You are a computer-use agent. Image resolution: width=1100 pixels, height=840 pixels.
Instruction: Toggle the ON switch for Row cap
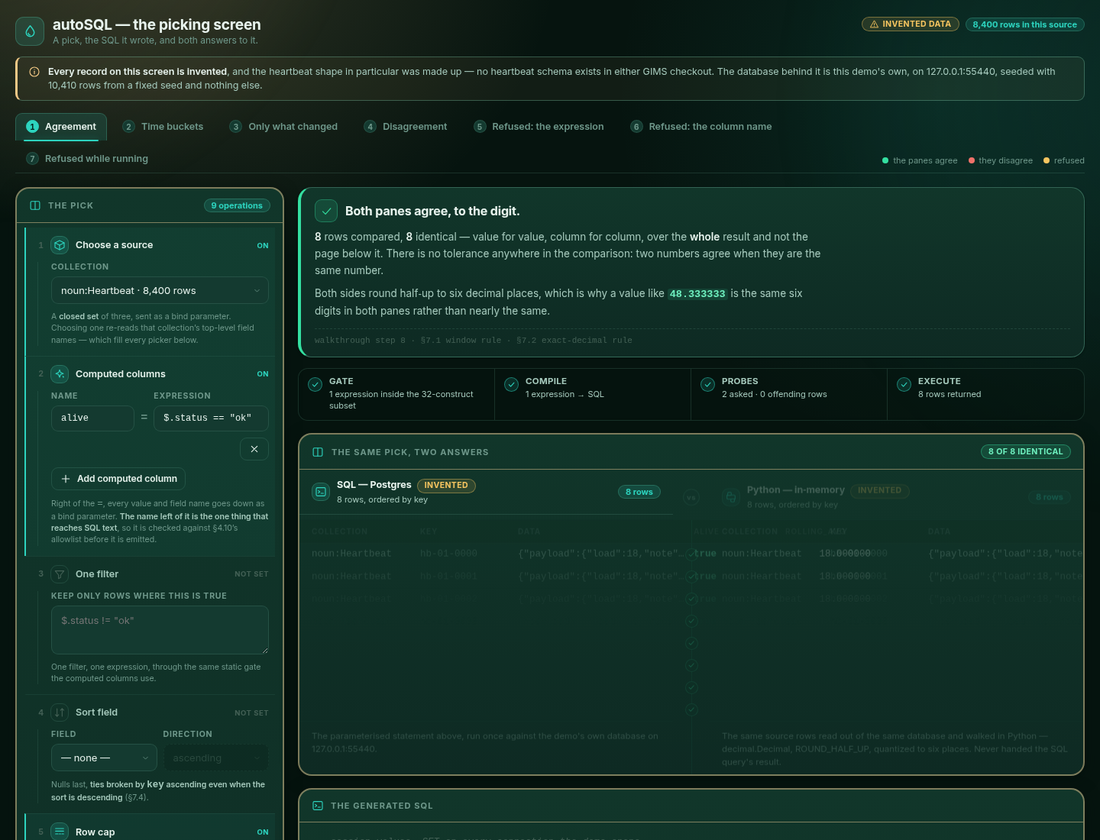(262, 832)
